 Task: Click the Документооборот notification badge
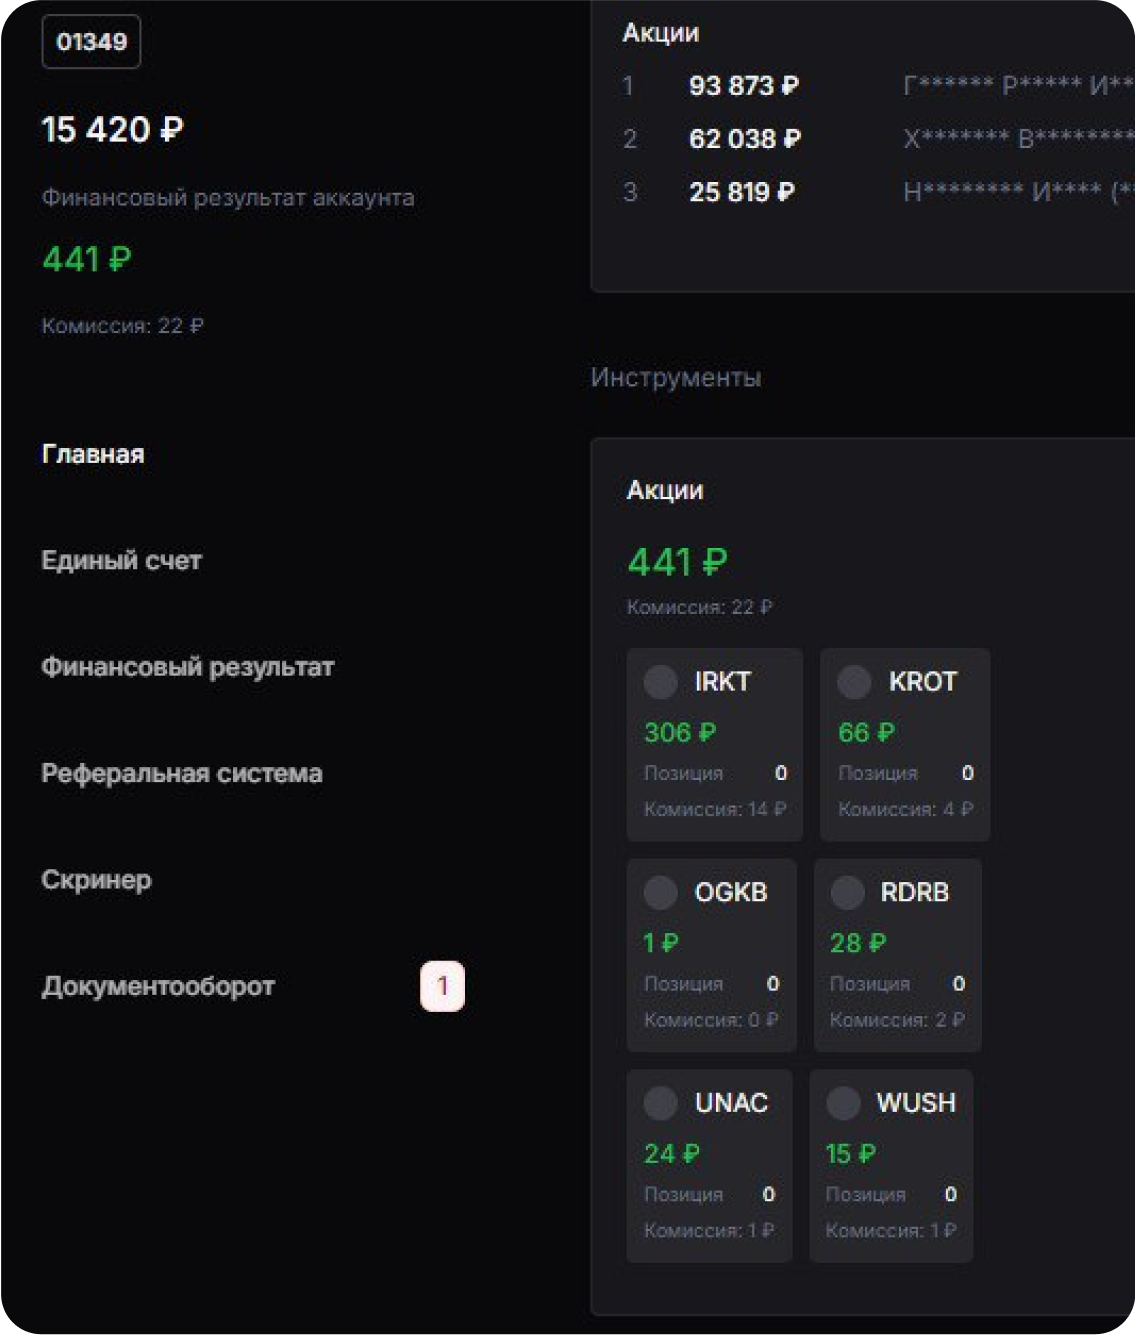(442, 986)
